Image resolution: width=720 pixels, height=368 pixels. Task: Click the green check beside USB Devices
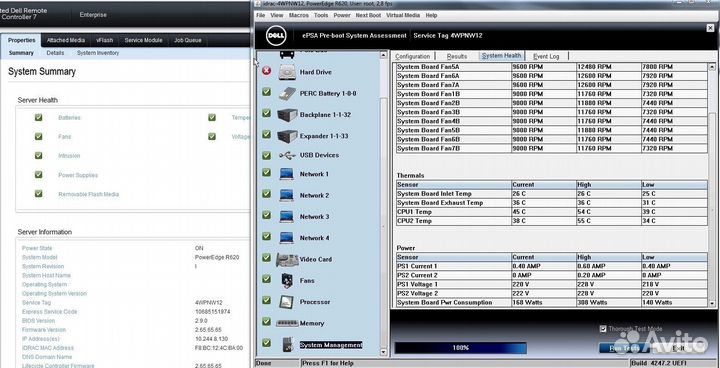click(x=266, y=155)
